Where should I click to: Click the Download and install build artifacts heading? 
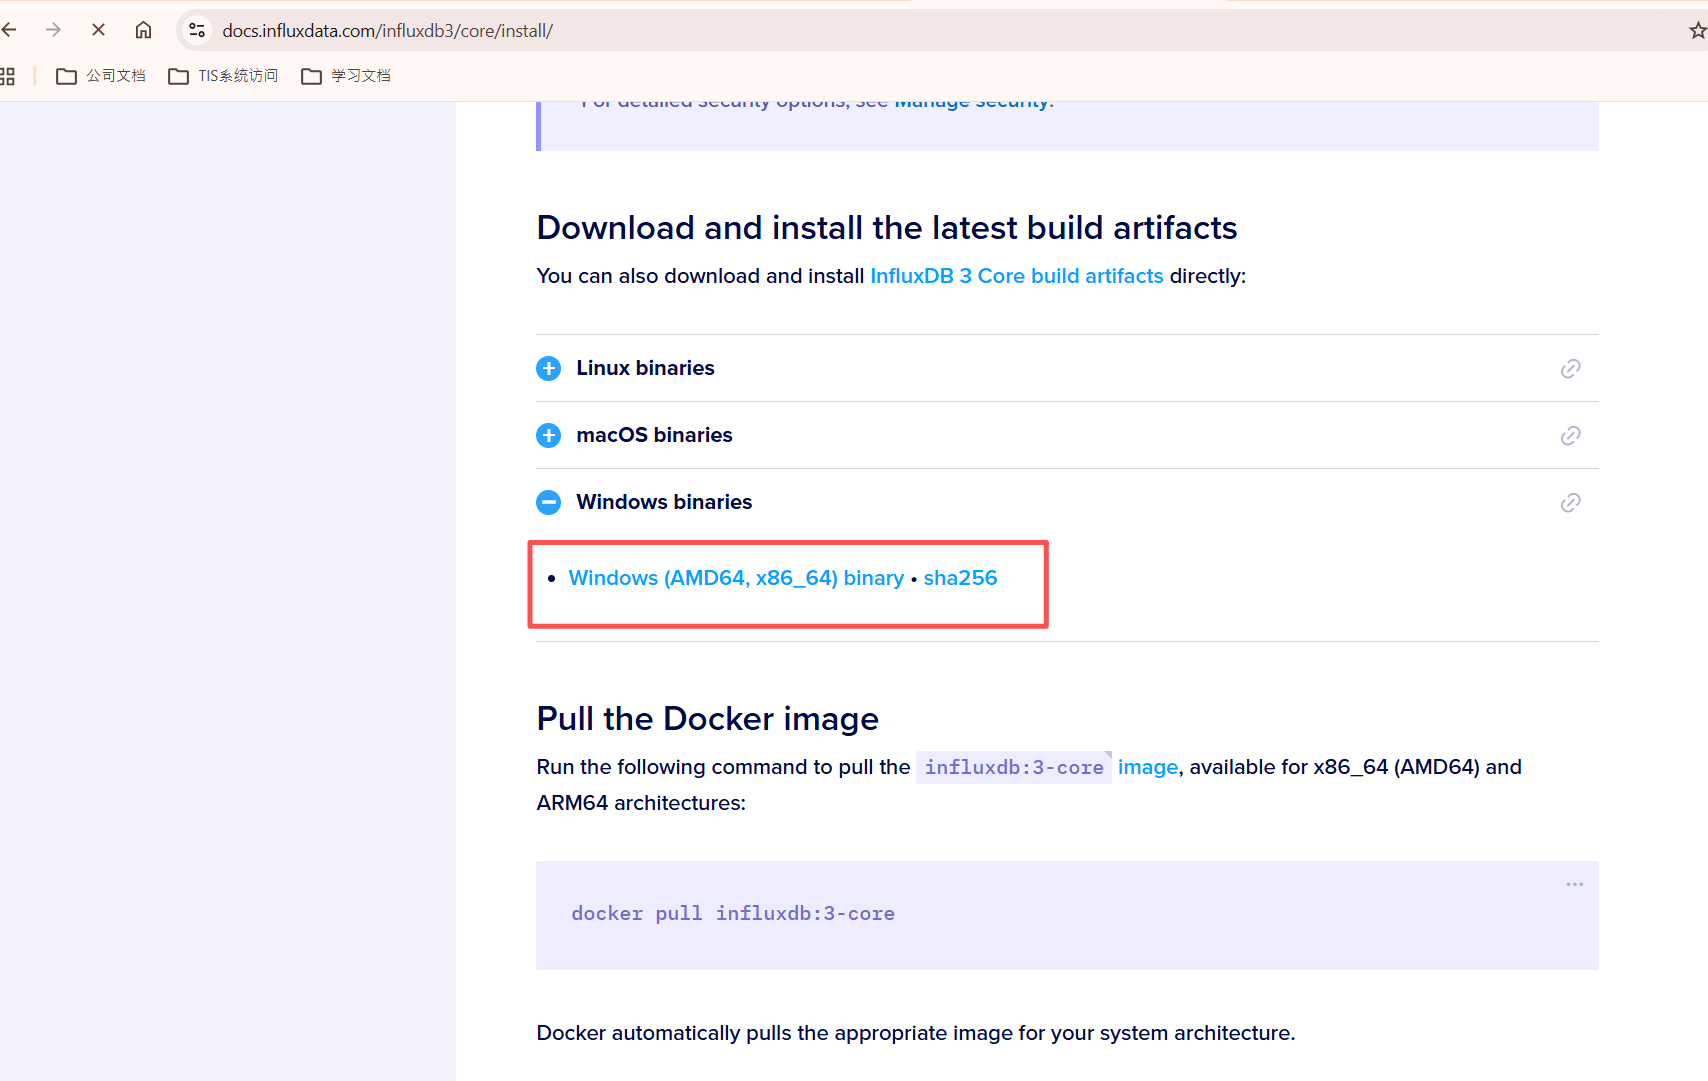(887, 228)
